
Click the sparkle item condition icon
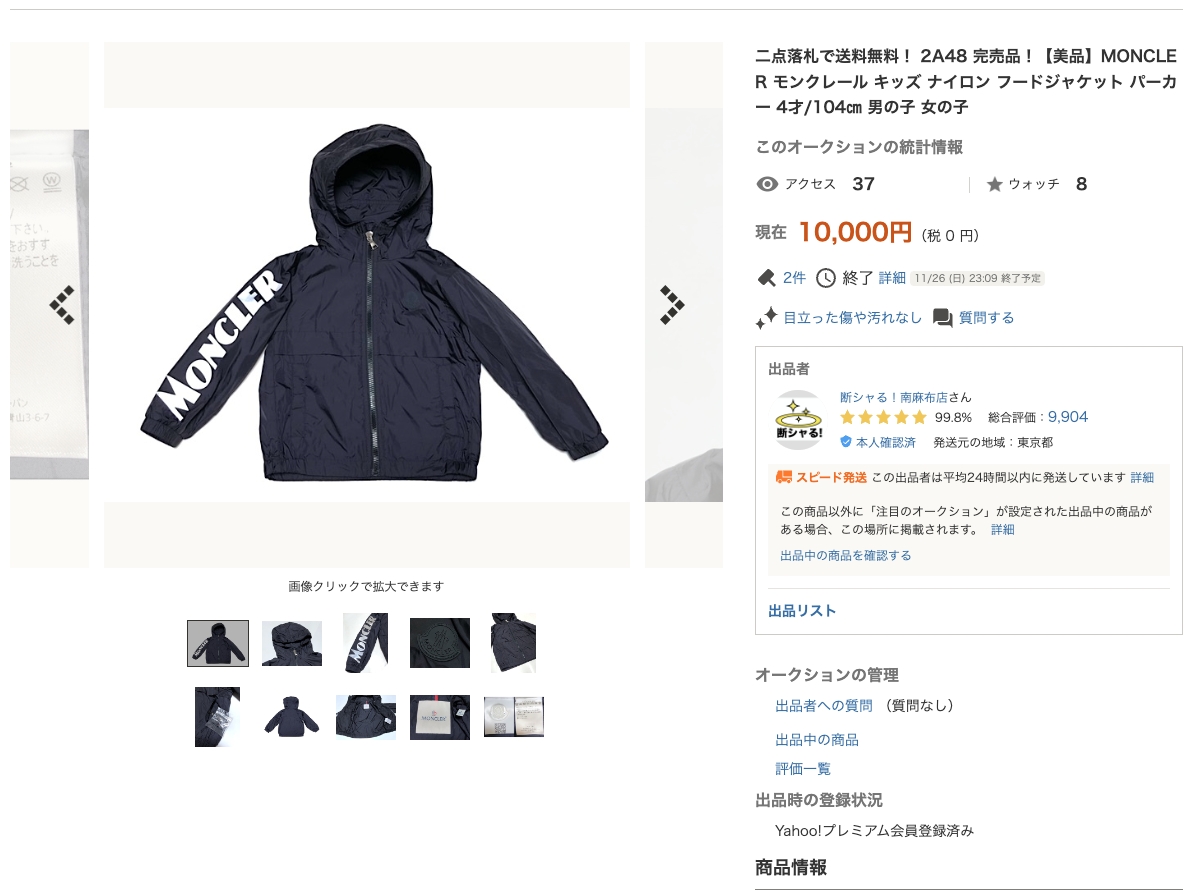766,318
